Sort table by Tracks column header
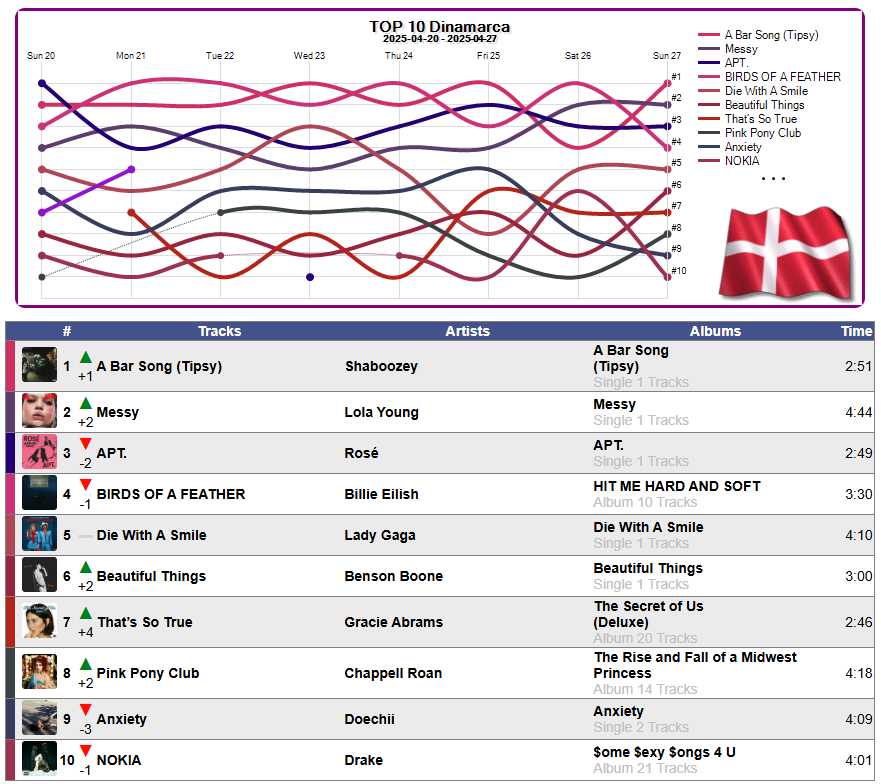The image size is (881, 784). tap(220, 331)
